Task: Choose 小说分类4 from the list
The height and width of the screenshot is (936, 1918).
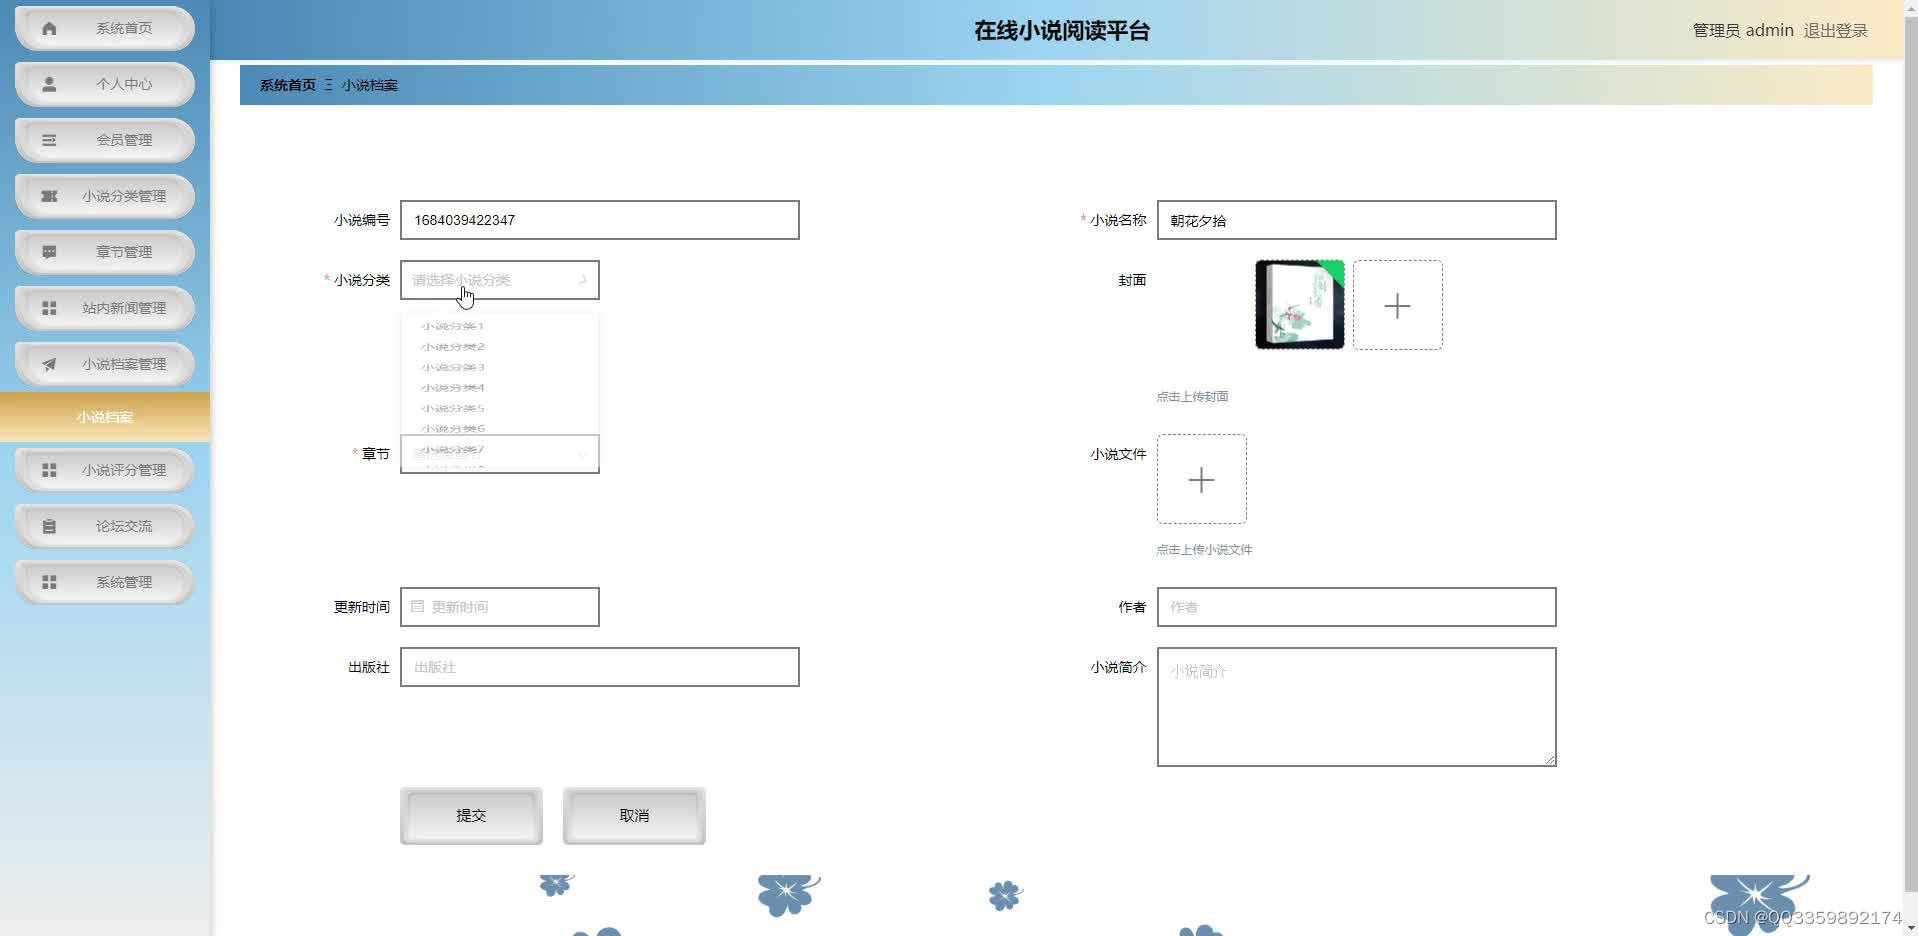Action: [x=499, y=388]
